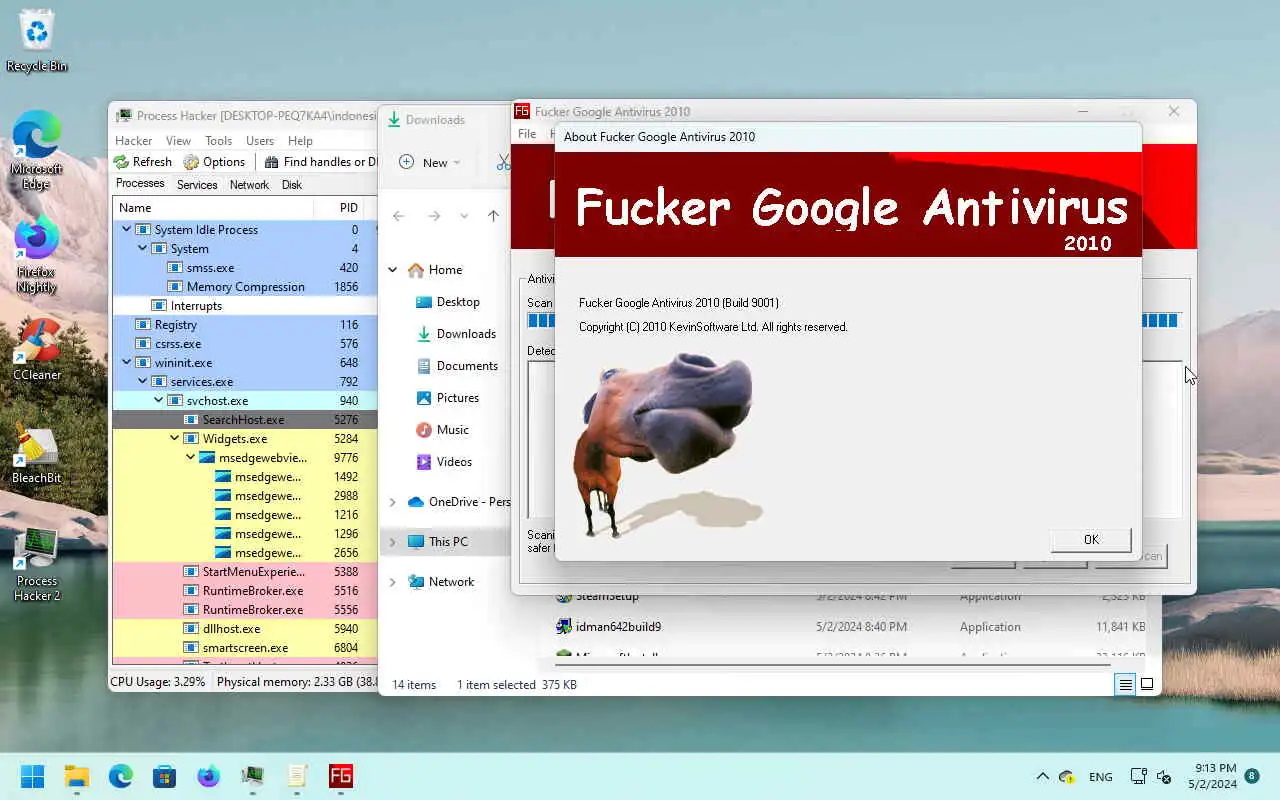The height and width of the screenshot is (800, 1280).
Task: Switch to the Network tab in Process Hacker
Action: tap(249, 185)
